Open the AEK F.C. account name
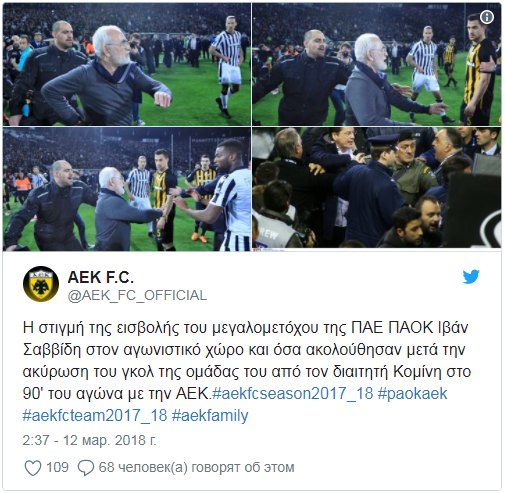 (101, 277)
